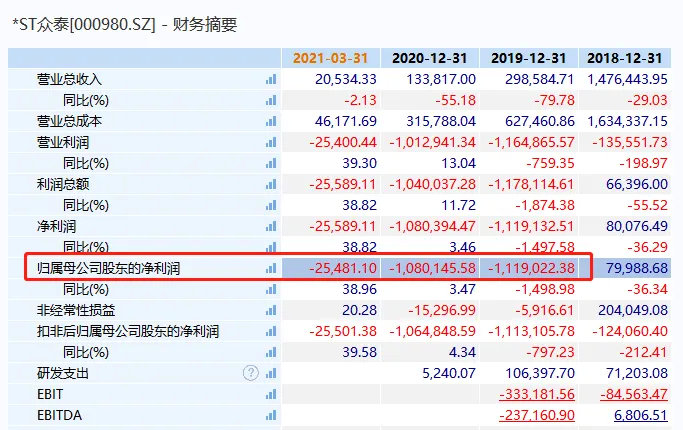Open chart icon for 同比(%) under 扣非后归属母公司股东的净利润
This screenshot has height=430, width=683.
(271, 352)
